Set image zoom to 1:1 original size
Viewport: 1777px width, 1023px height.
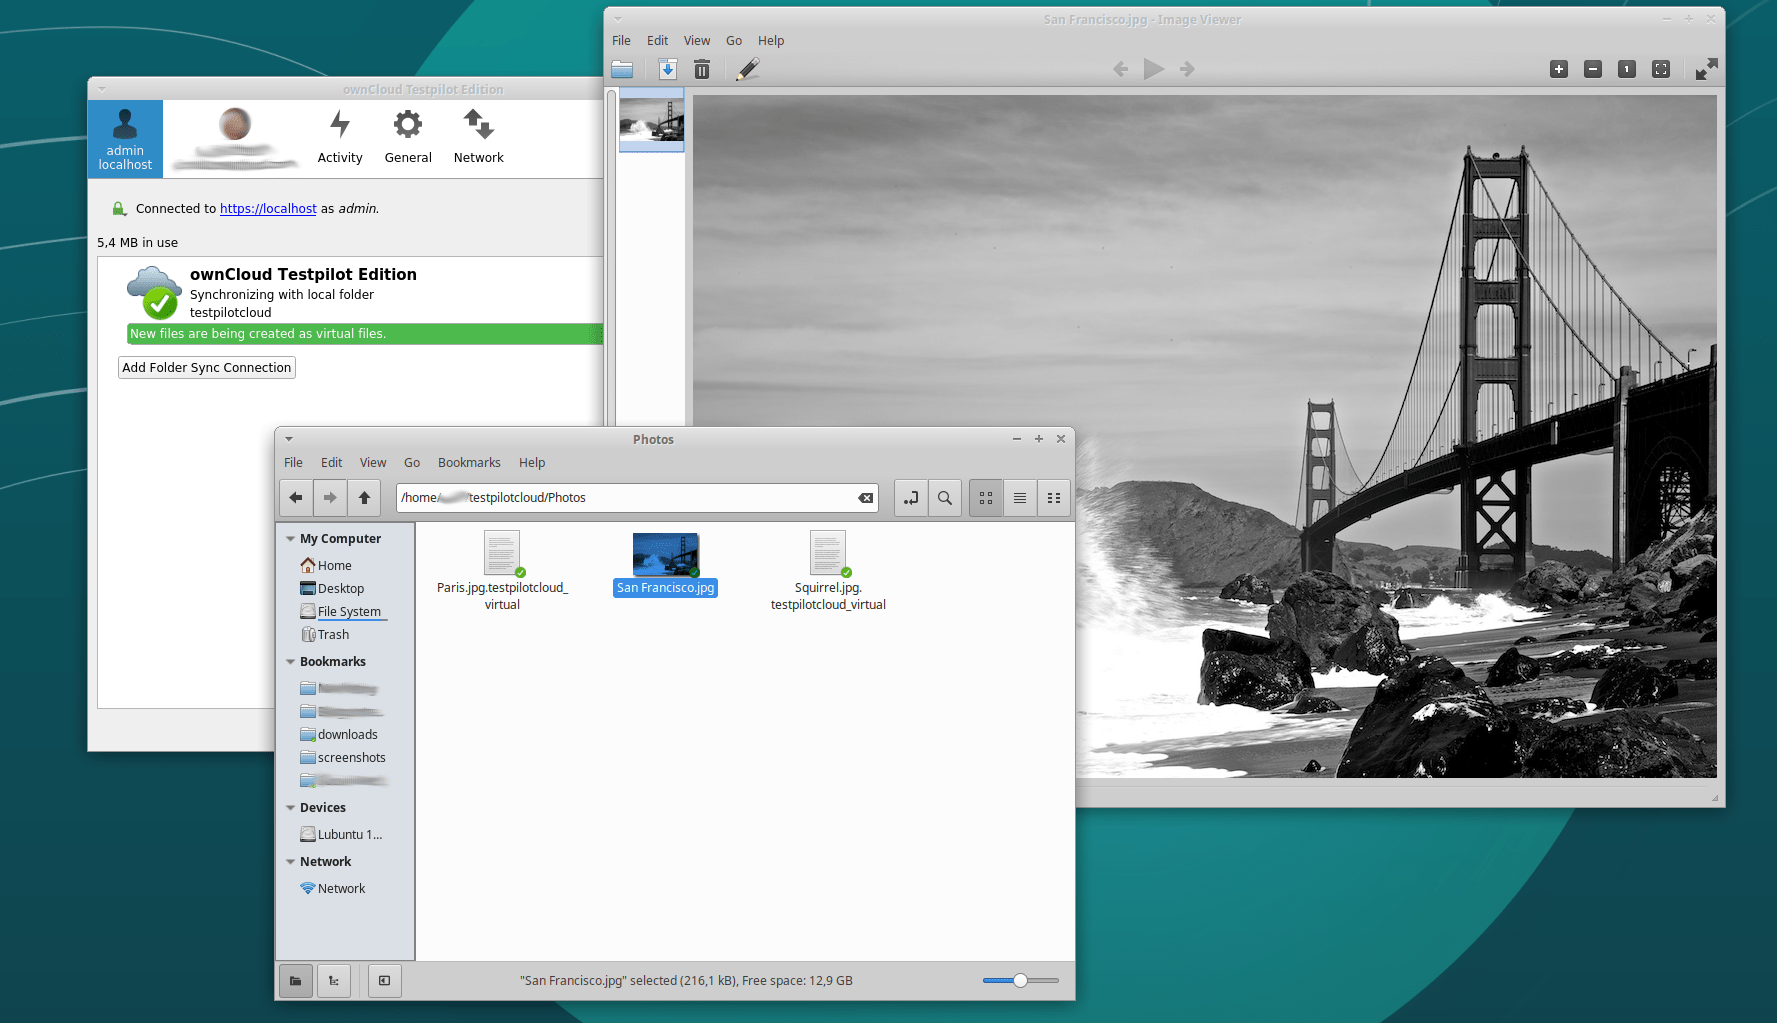tap(1627, 69)
